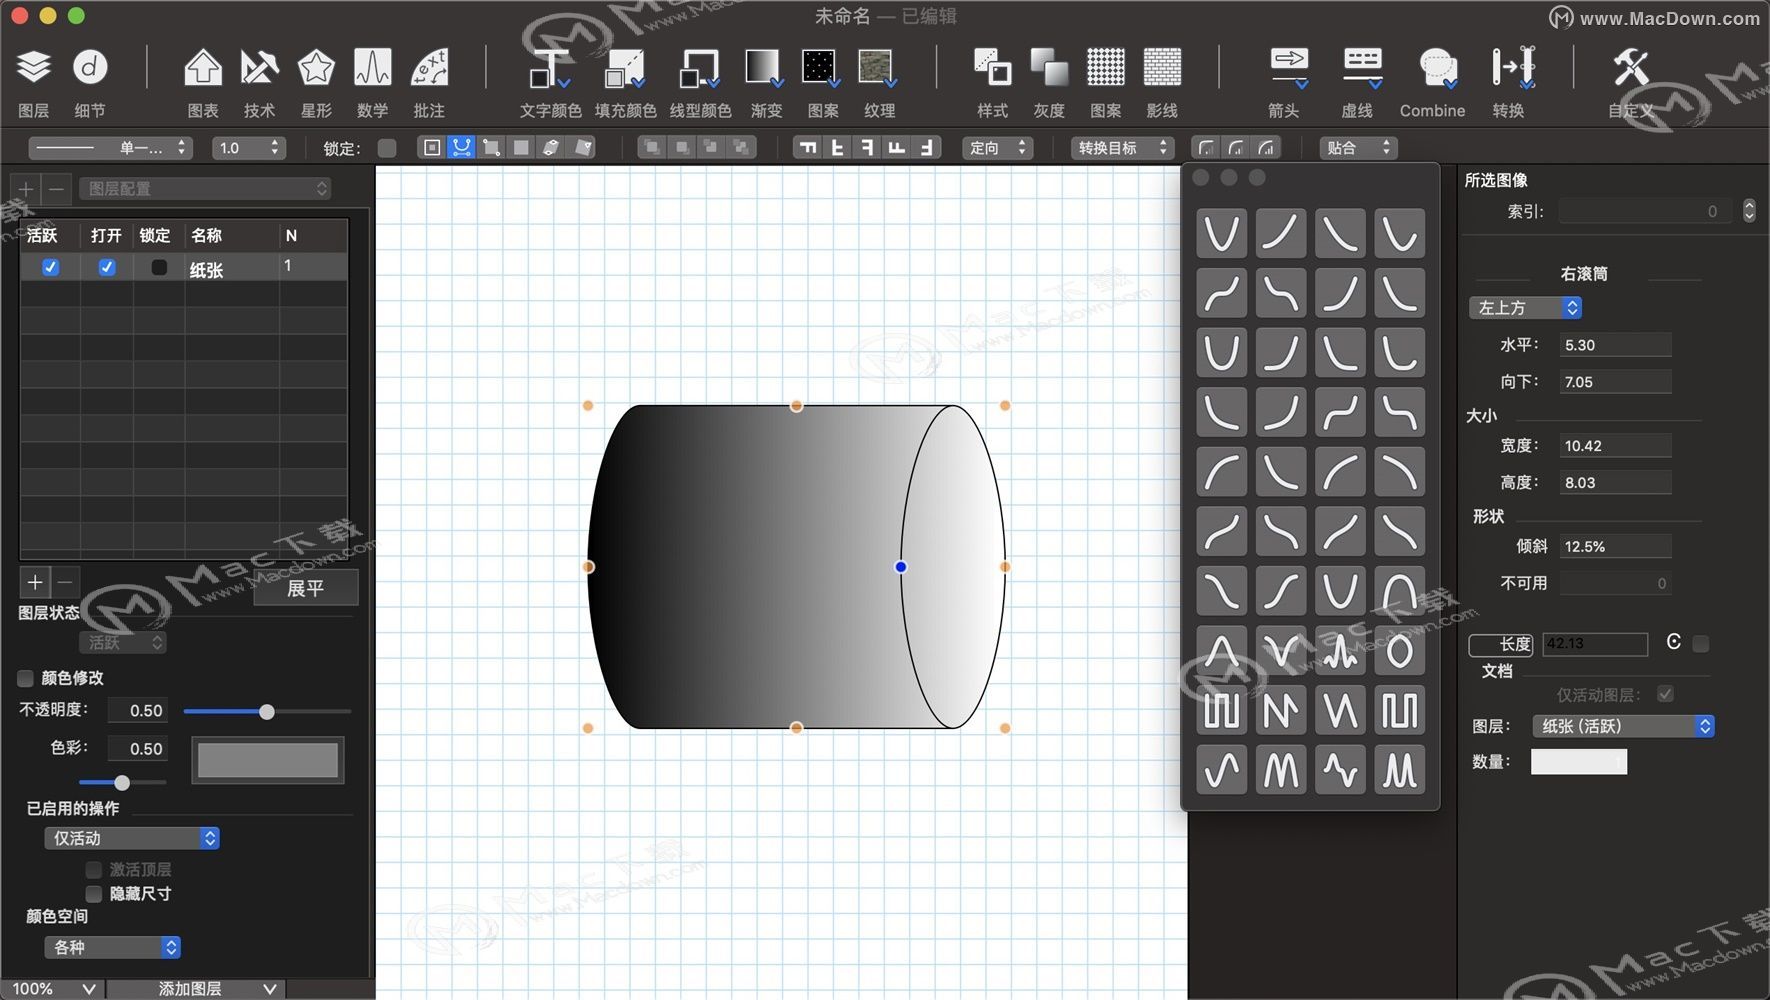Click the 长度 length button
The image size is (1770, 1000).
[x=1501, y=644]
